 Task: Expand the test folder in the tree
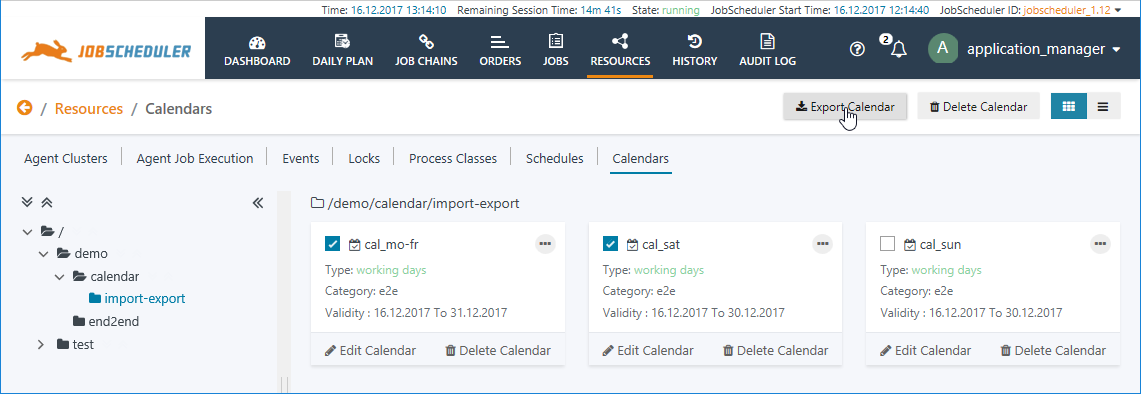[x=41, y=344]
